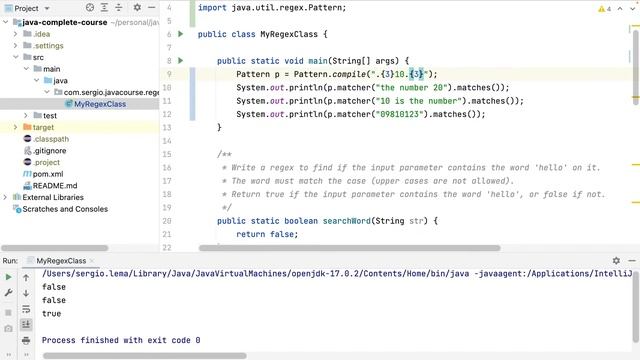
Task: Click the Pattern.compile line in editor
Action: point(337,74)
